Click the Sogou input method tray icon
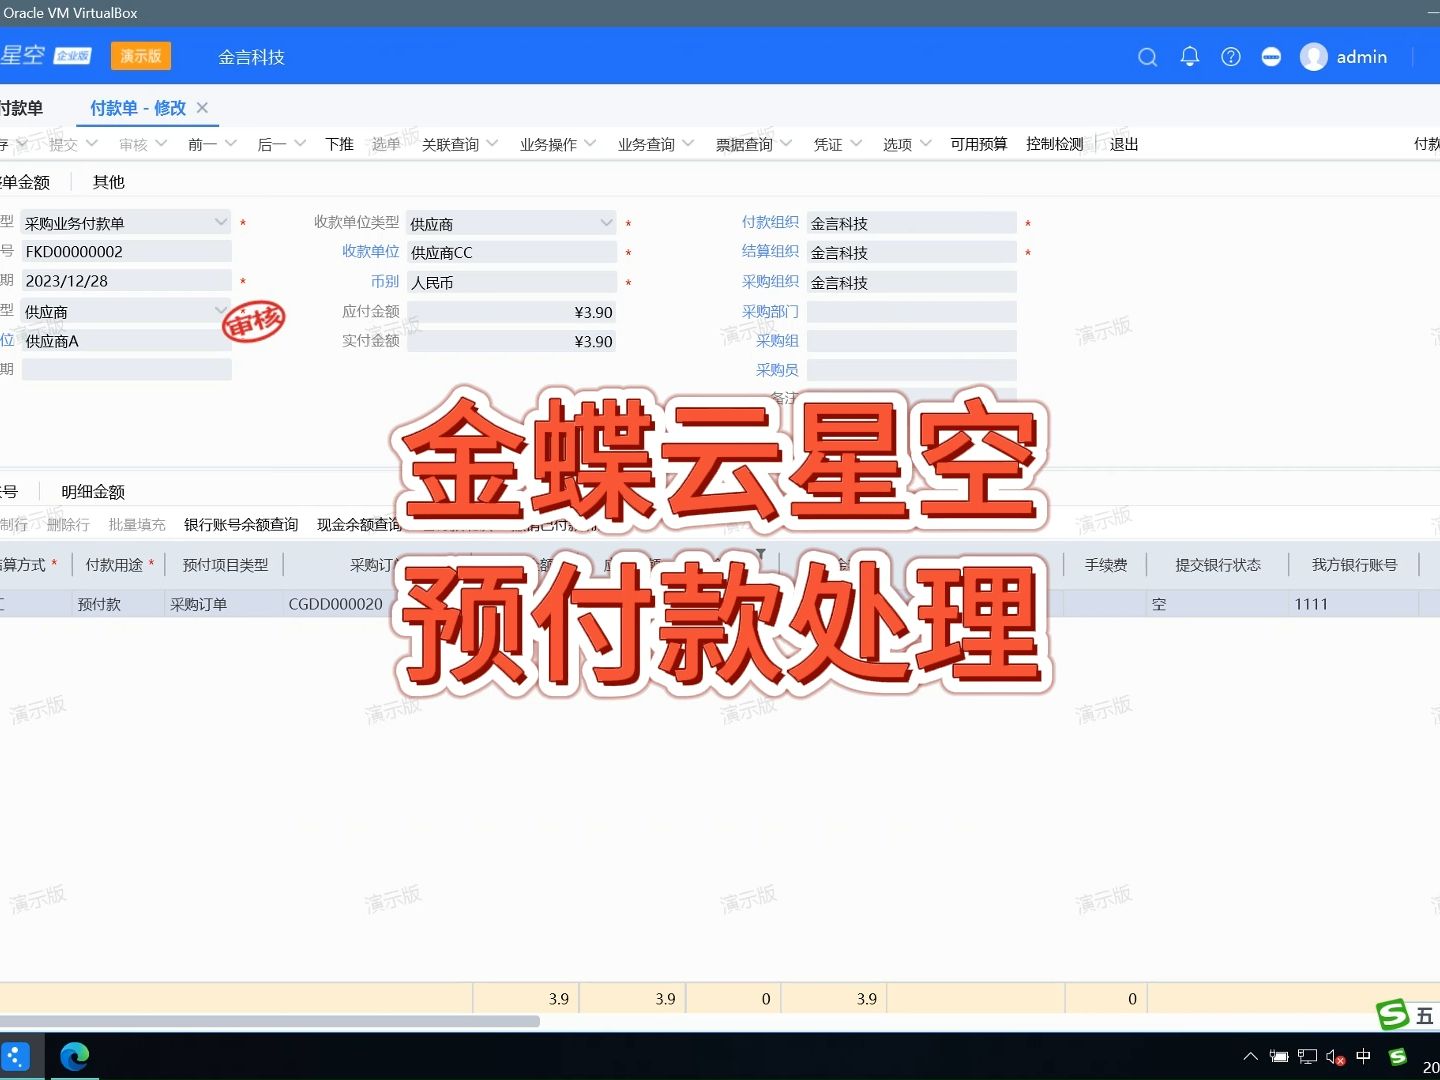This screenshot has width=1440, height=1080. (1398, 1056)
